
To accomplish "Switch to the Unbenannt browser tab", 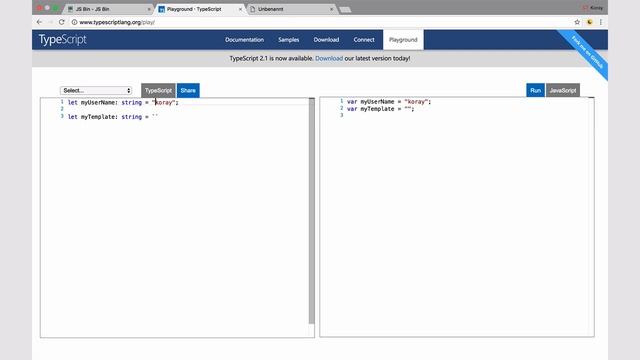I will tap(291, 9).
